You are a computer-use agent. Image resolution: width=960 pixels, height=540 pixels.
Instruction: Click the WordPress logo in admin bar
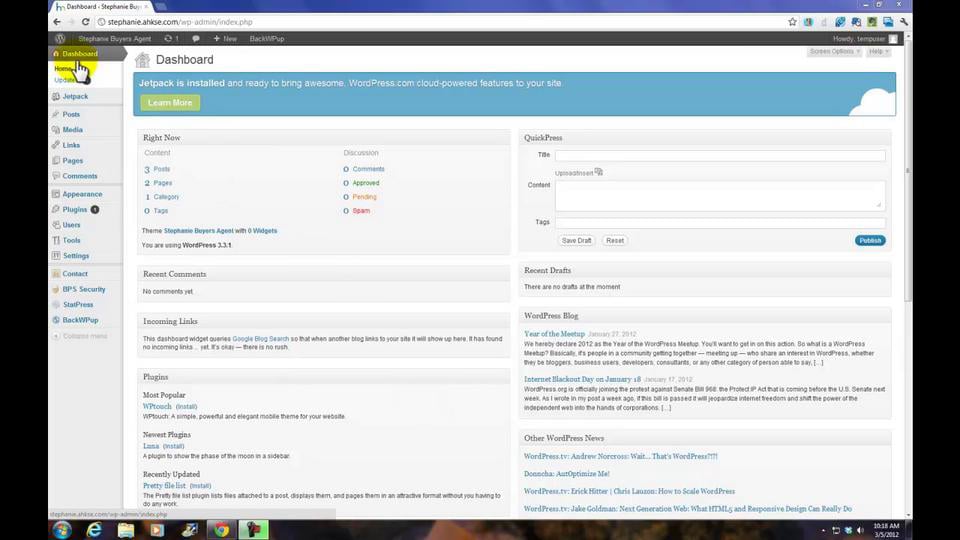tap(59, 39)
